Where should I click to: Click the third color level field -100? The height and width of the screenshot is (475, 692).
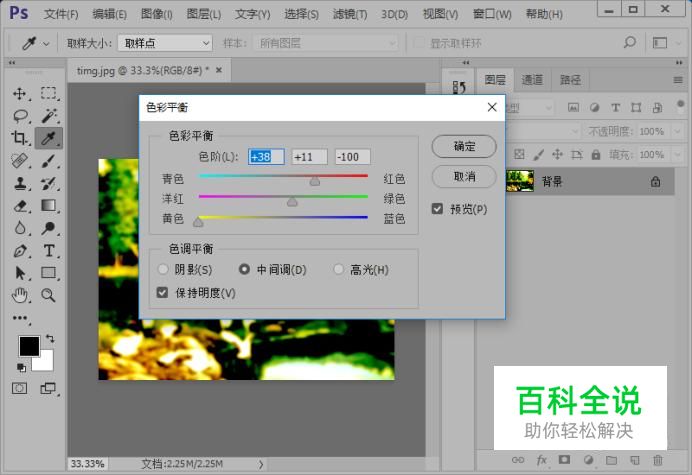352,157
